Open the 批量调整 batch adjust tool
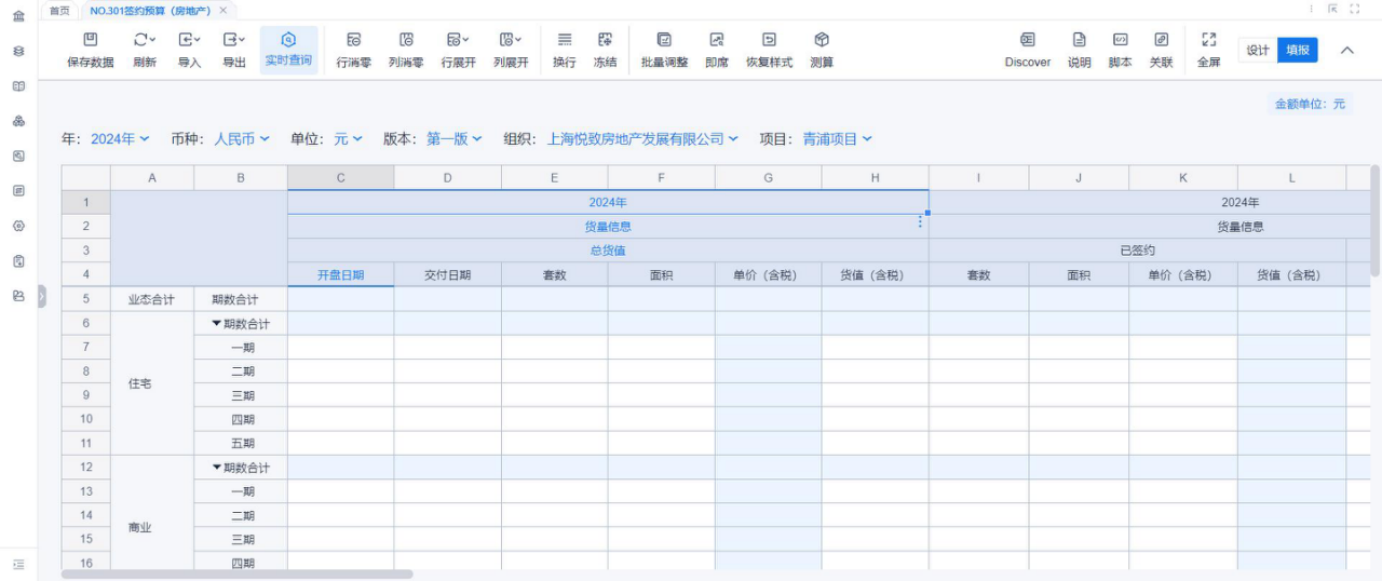 point(664,40)
